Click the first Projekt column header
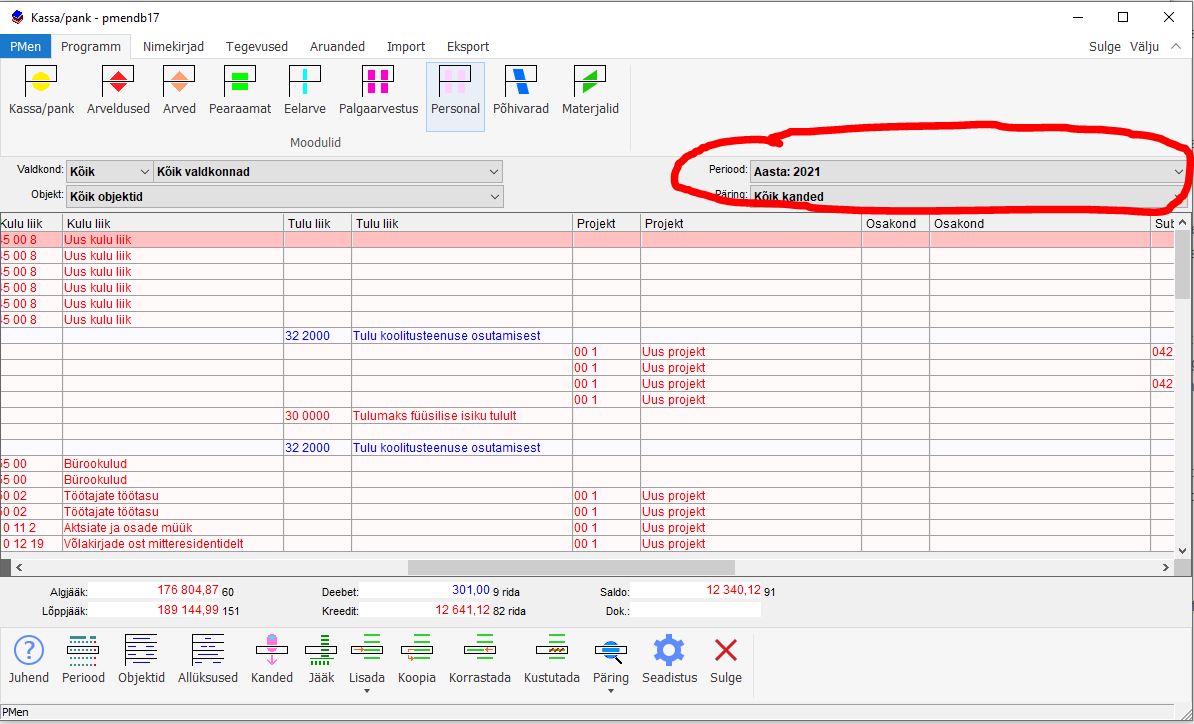 tap(606, 224)
